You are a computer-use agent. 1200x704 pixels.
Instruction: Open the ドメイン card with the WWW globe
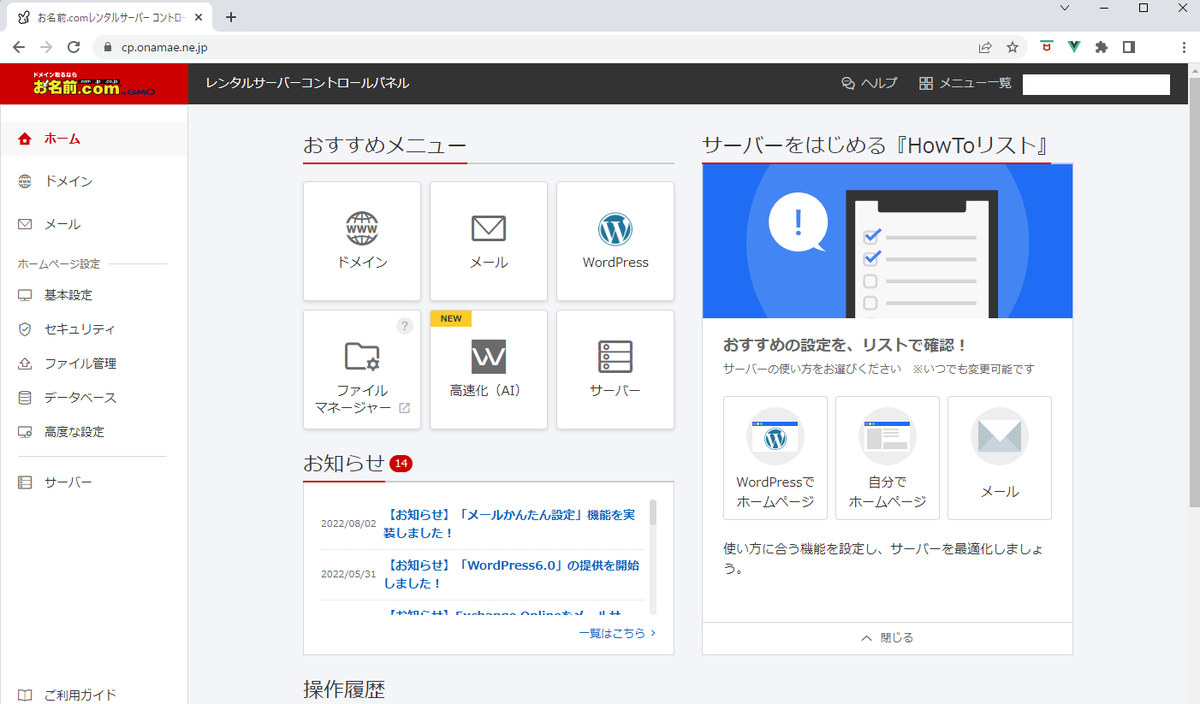pos(362,241)
